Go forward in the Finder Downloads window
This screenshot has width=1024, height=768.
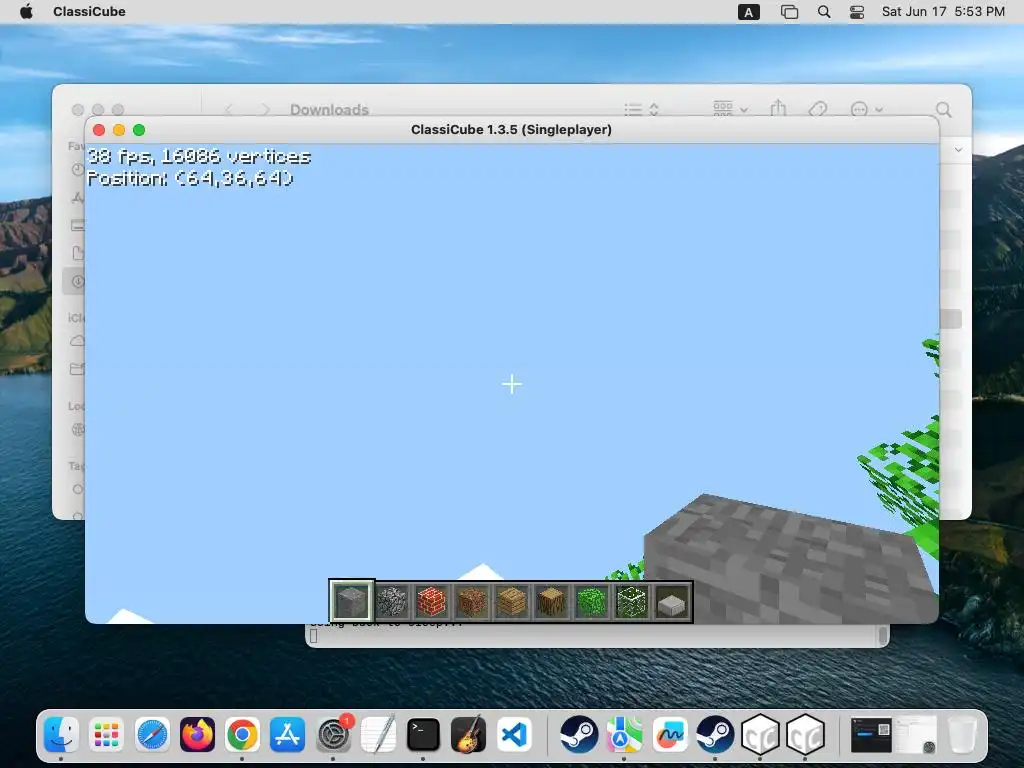click(264, 110)
